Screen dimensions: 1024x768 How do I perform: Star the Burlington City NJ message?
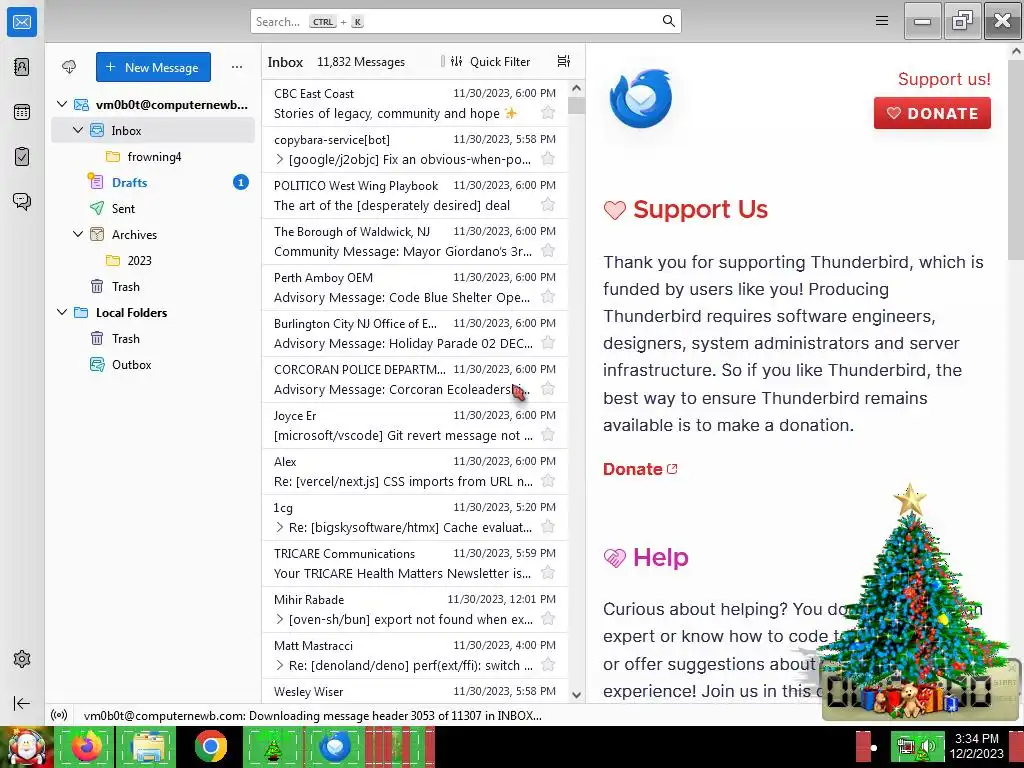click(x=548, y=343)
